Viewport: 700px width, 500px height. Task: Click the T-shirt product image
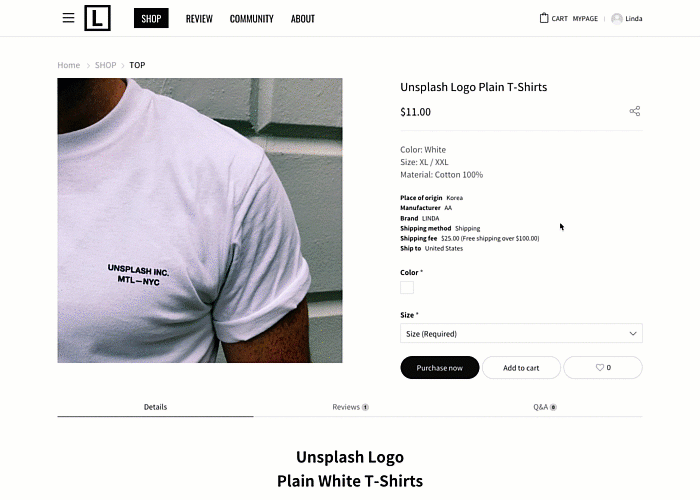200,221
